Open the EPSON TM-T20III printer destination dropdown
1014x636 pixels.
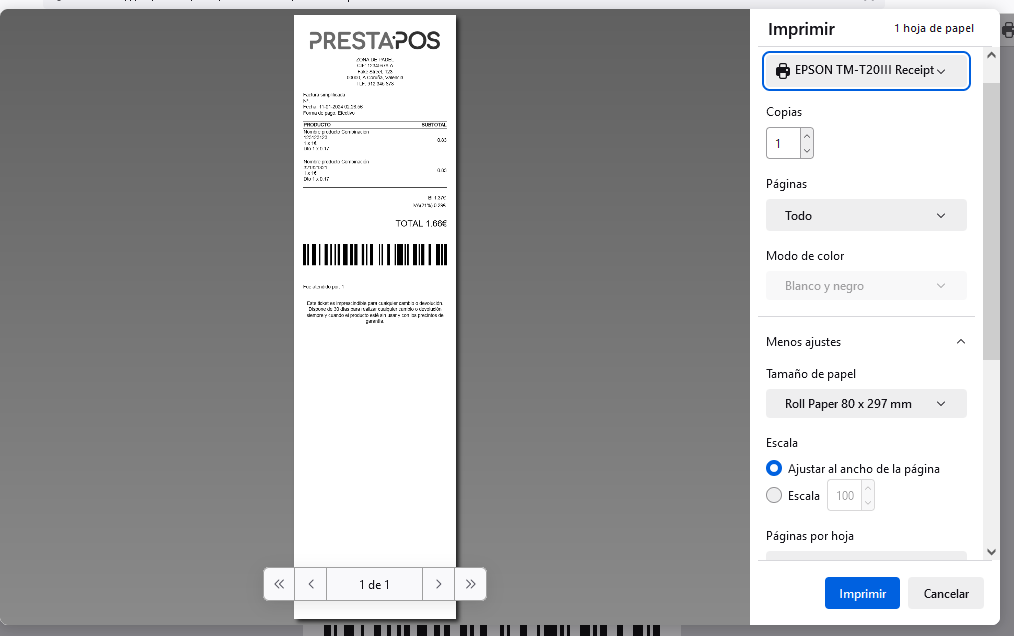tap(866, 71)
